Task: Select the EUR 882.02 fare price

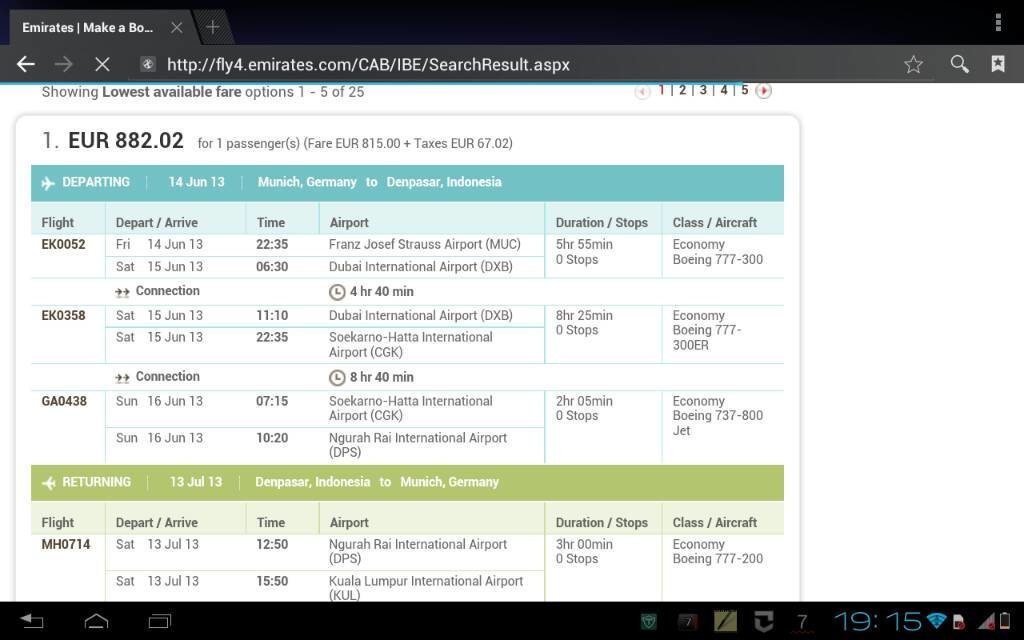Action: (x=126, y=140)
